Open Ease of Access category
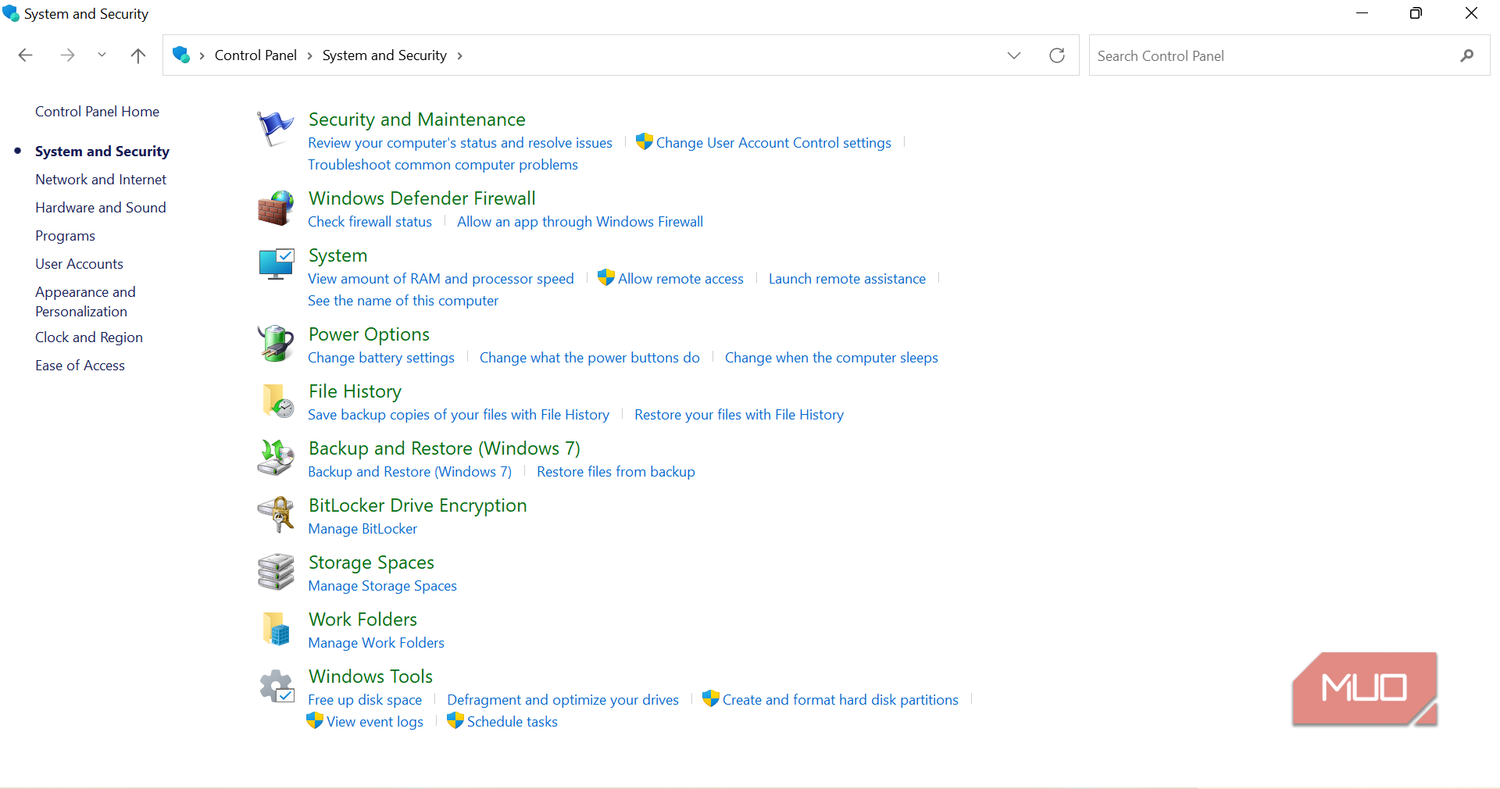1500x789 pixels. pyautogui.click(x=80, y=366)
